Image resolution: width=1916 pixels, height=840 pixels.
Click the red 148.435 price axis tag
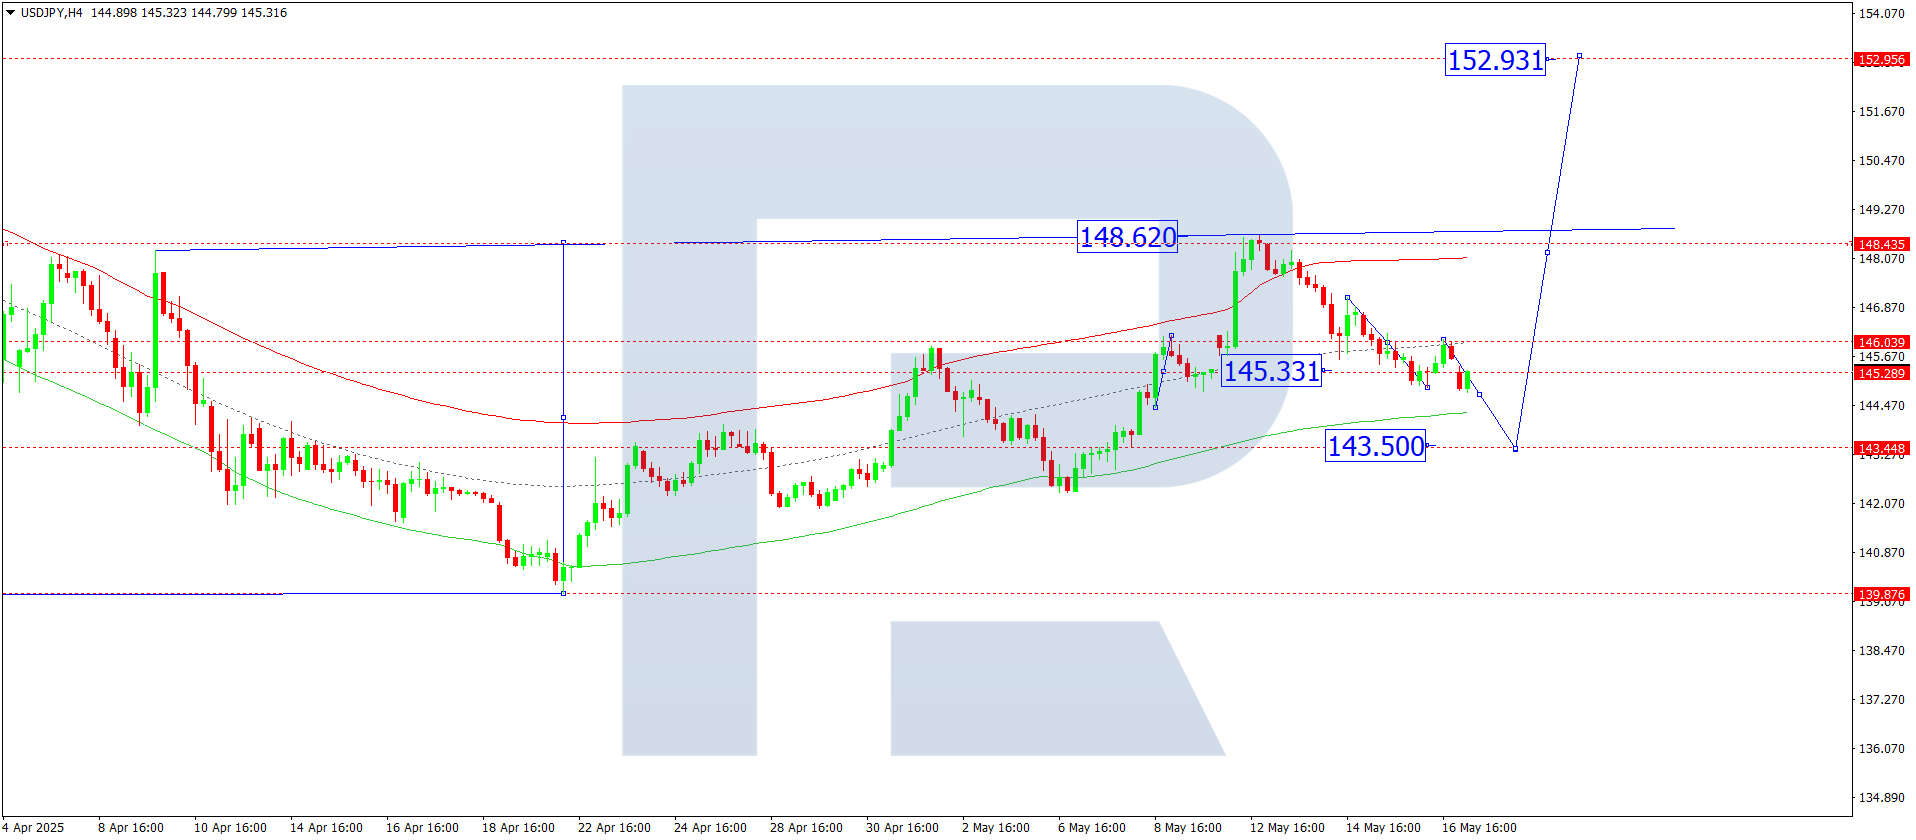pos(1881,244)
